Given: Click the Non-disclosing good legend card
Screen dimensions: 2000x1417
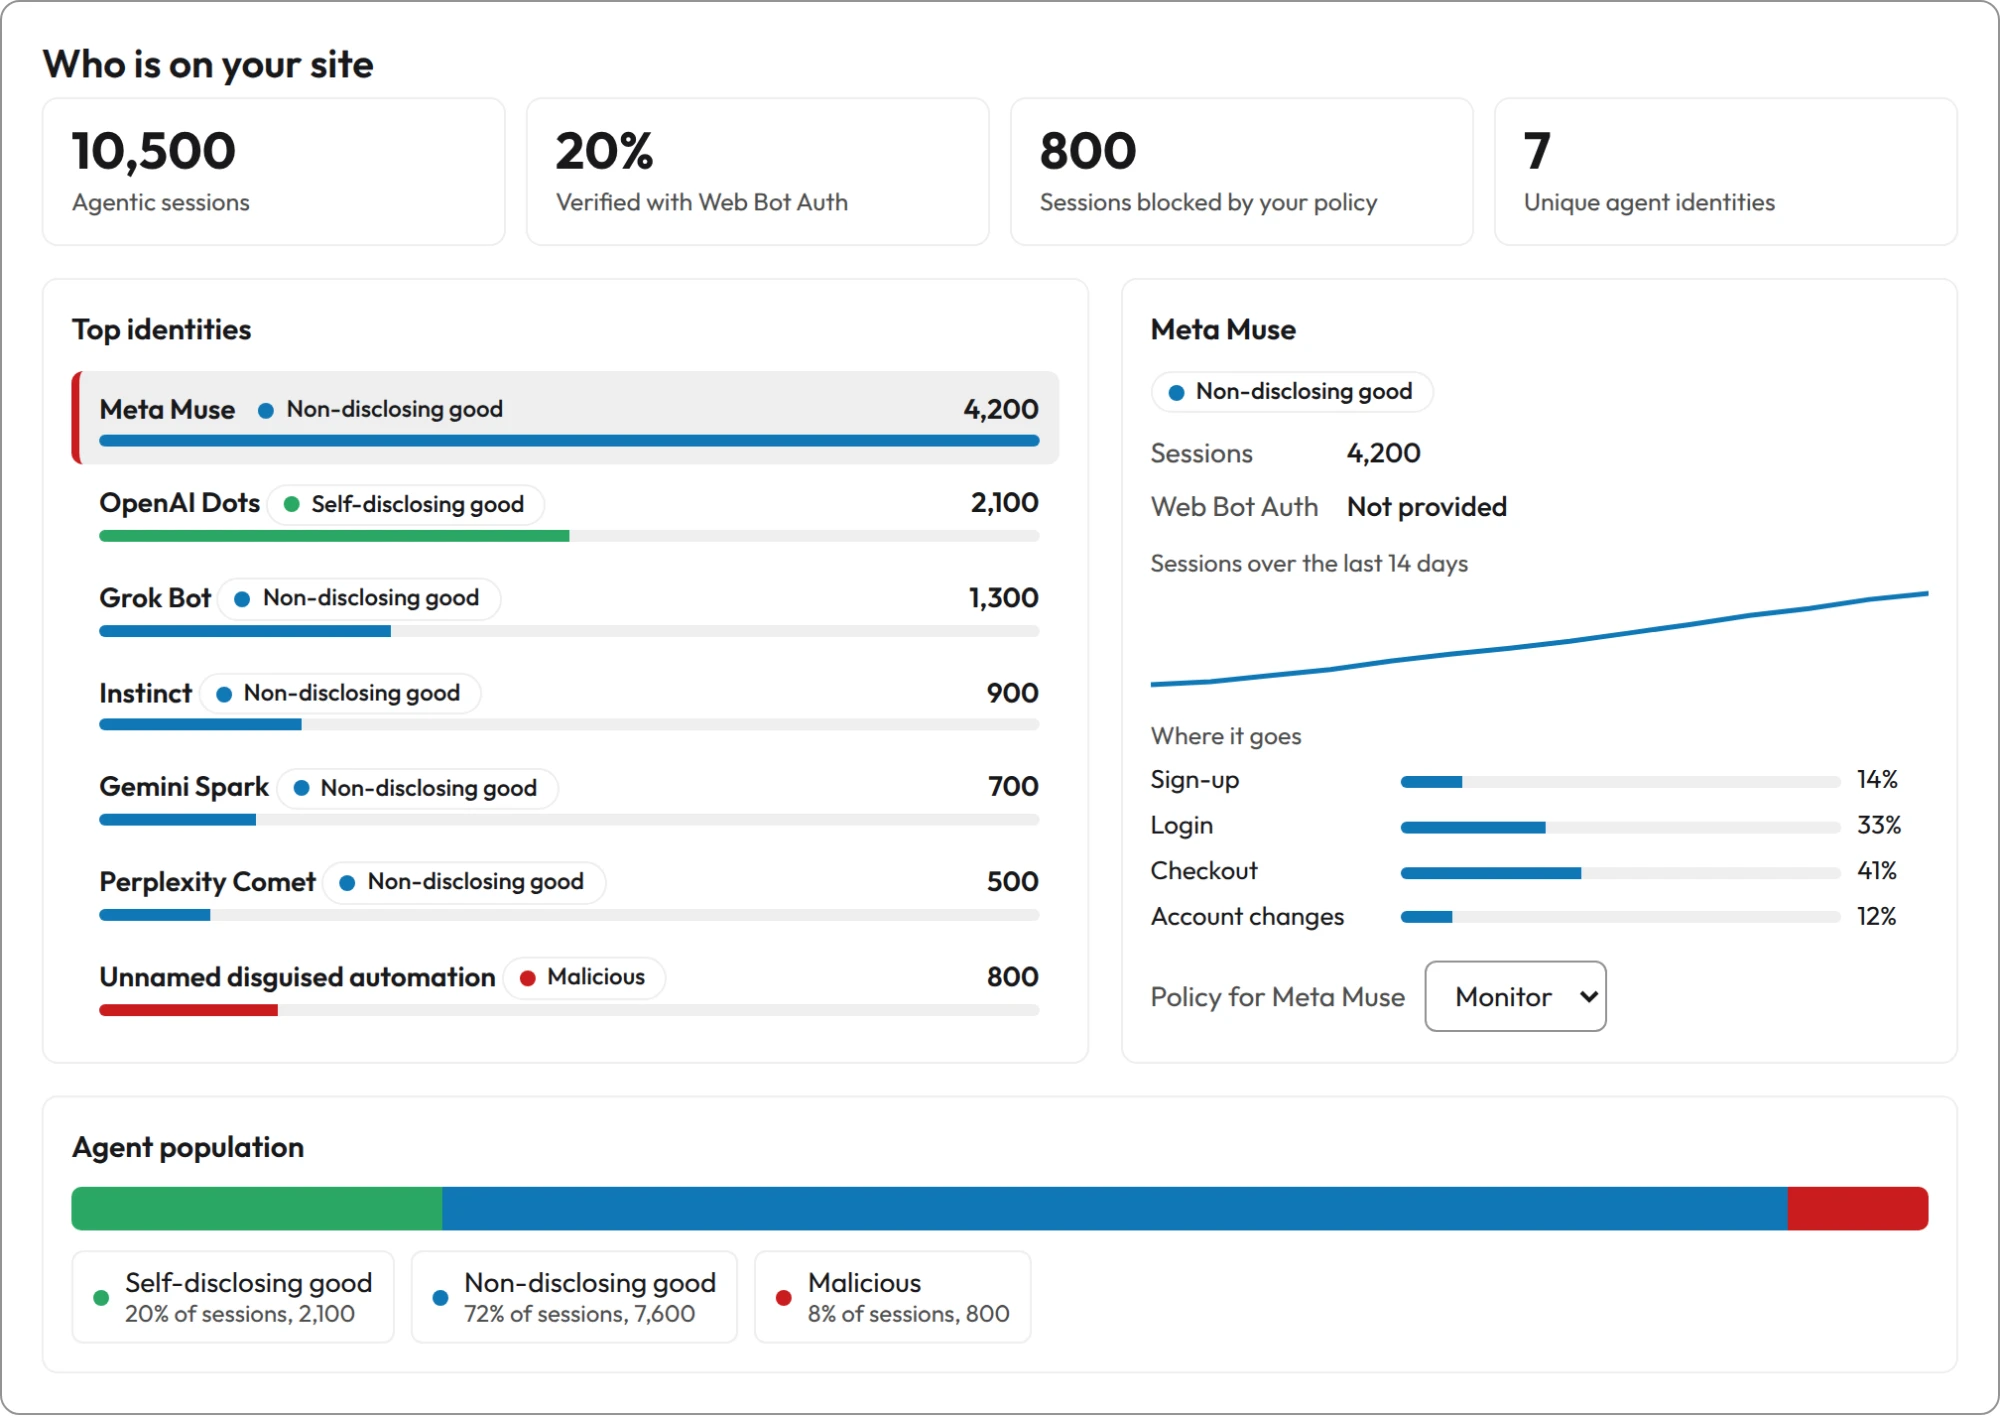Looking at the screenshot, I should tap(574, 1296).
